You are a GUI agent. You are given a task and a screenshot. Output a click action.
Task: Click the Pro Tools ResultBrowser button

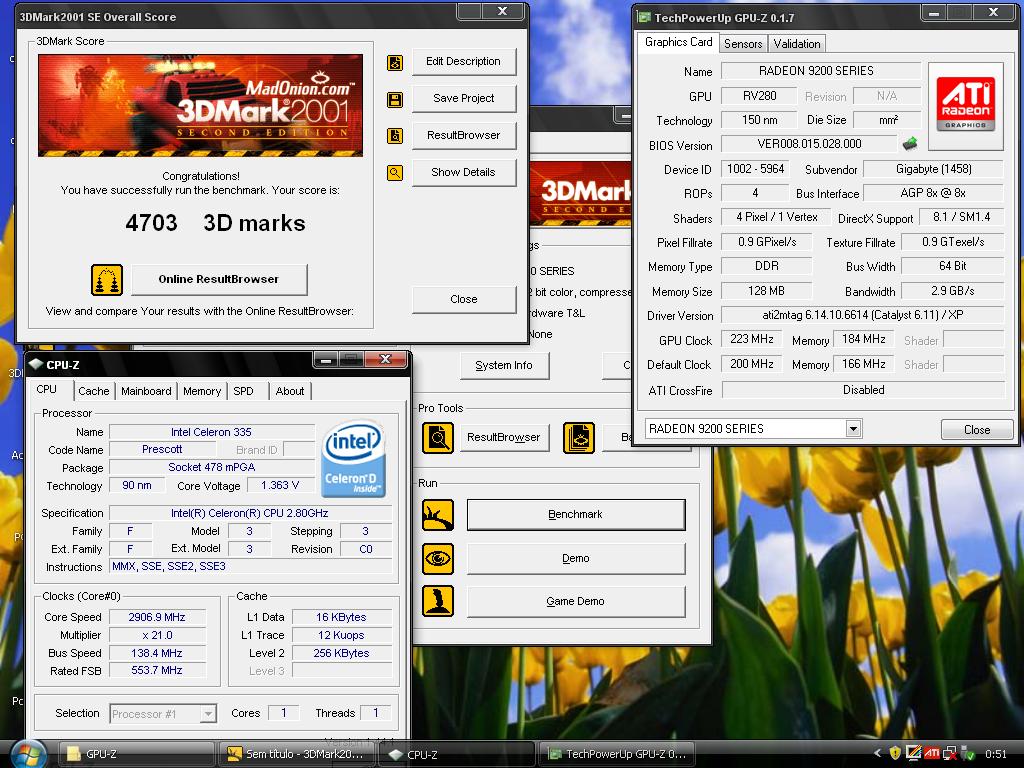(504, 438)
